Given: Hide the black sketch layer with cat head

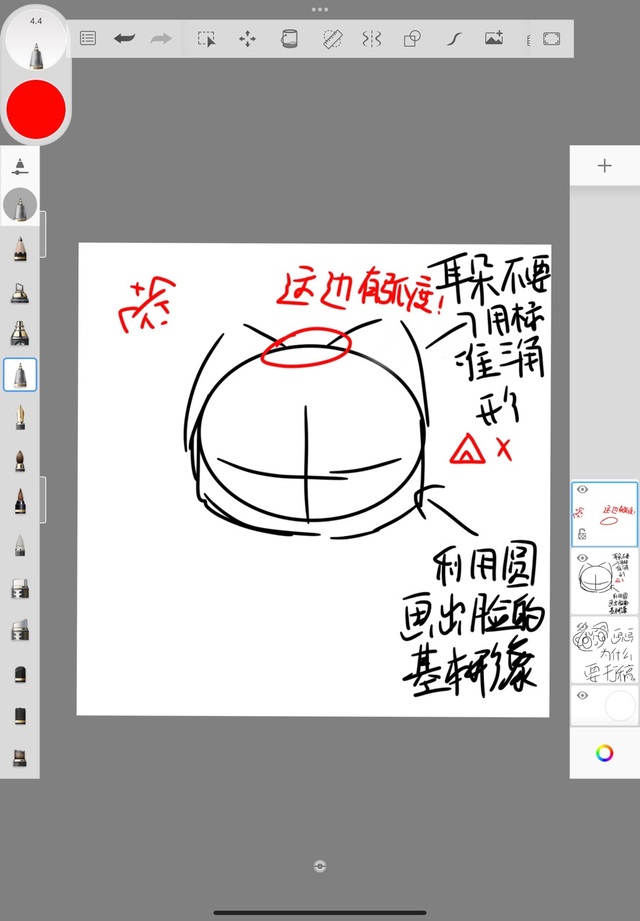Looking at the screenshot, I should tap(582, 558).
